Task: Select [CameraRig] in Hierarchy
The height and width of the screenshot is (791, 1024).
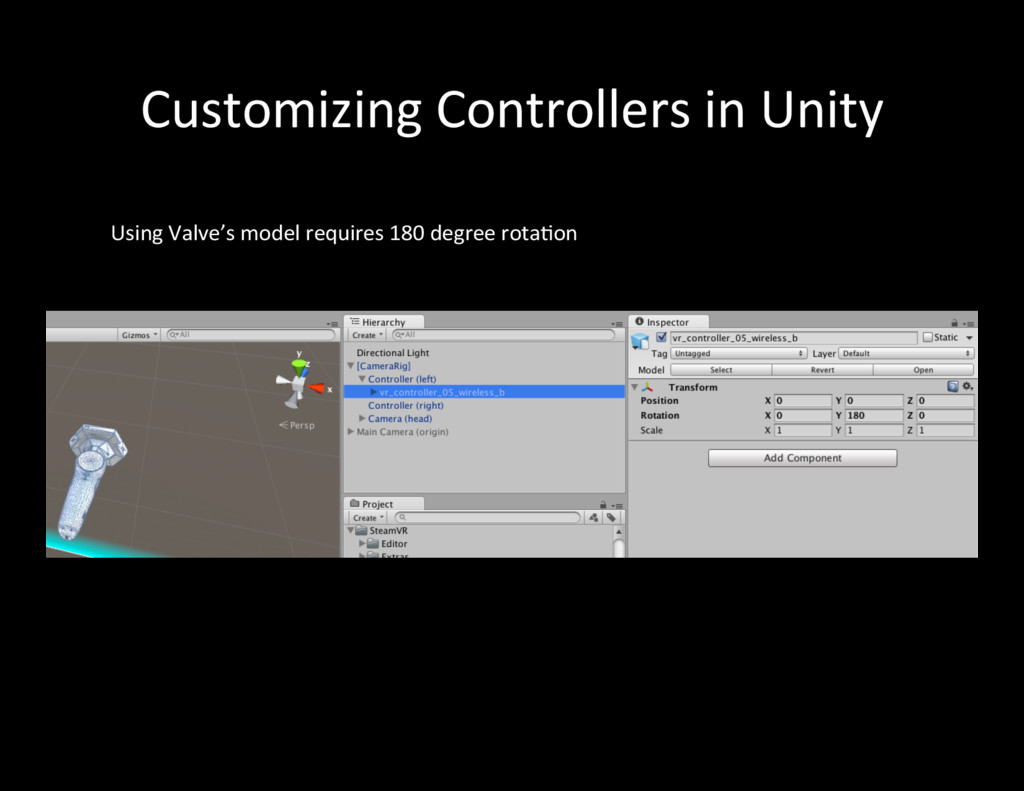Action: pyautogui.click(x=383, y=366)
